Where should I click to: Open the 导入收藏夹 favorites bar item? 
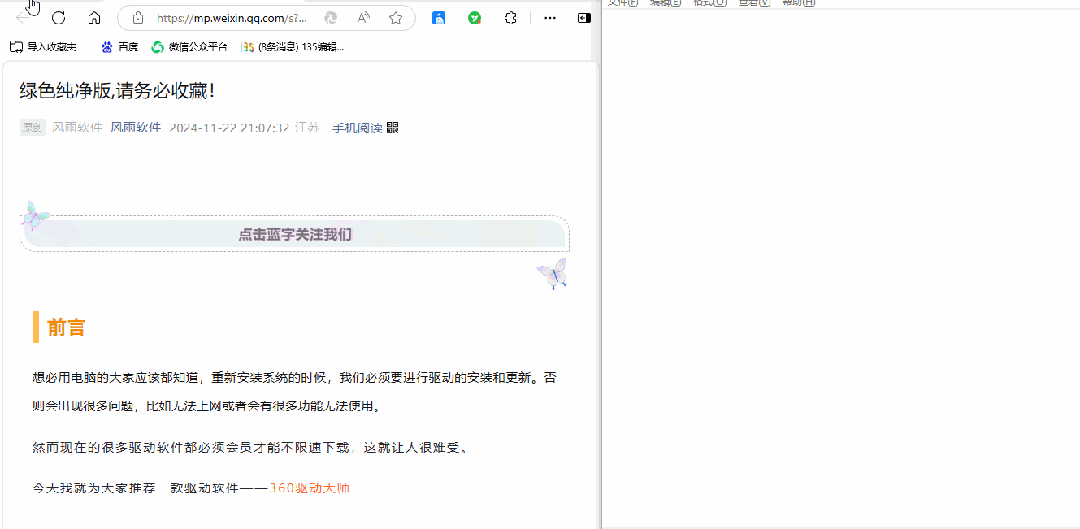tap(43, 47)
